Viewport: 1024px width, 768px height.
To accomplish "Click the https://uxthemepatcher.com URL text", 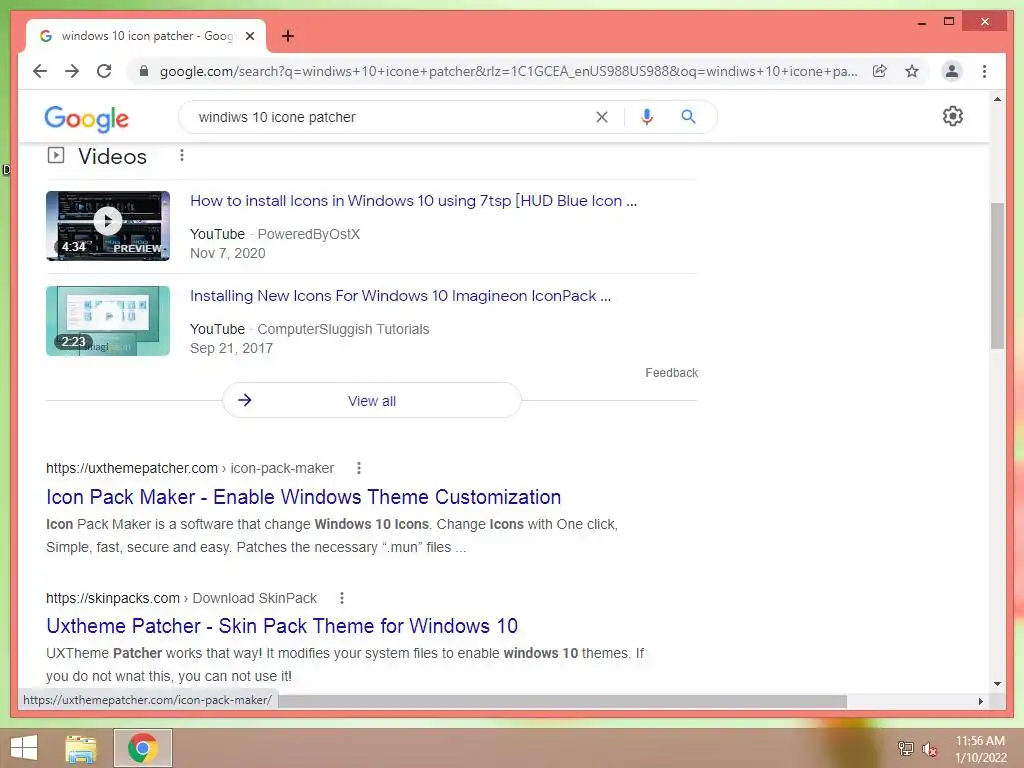I will click(x=132, y=468).
